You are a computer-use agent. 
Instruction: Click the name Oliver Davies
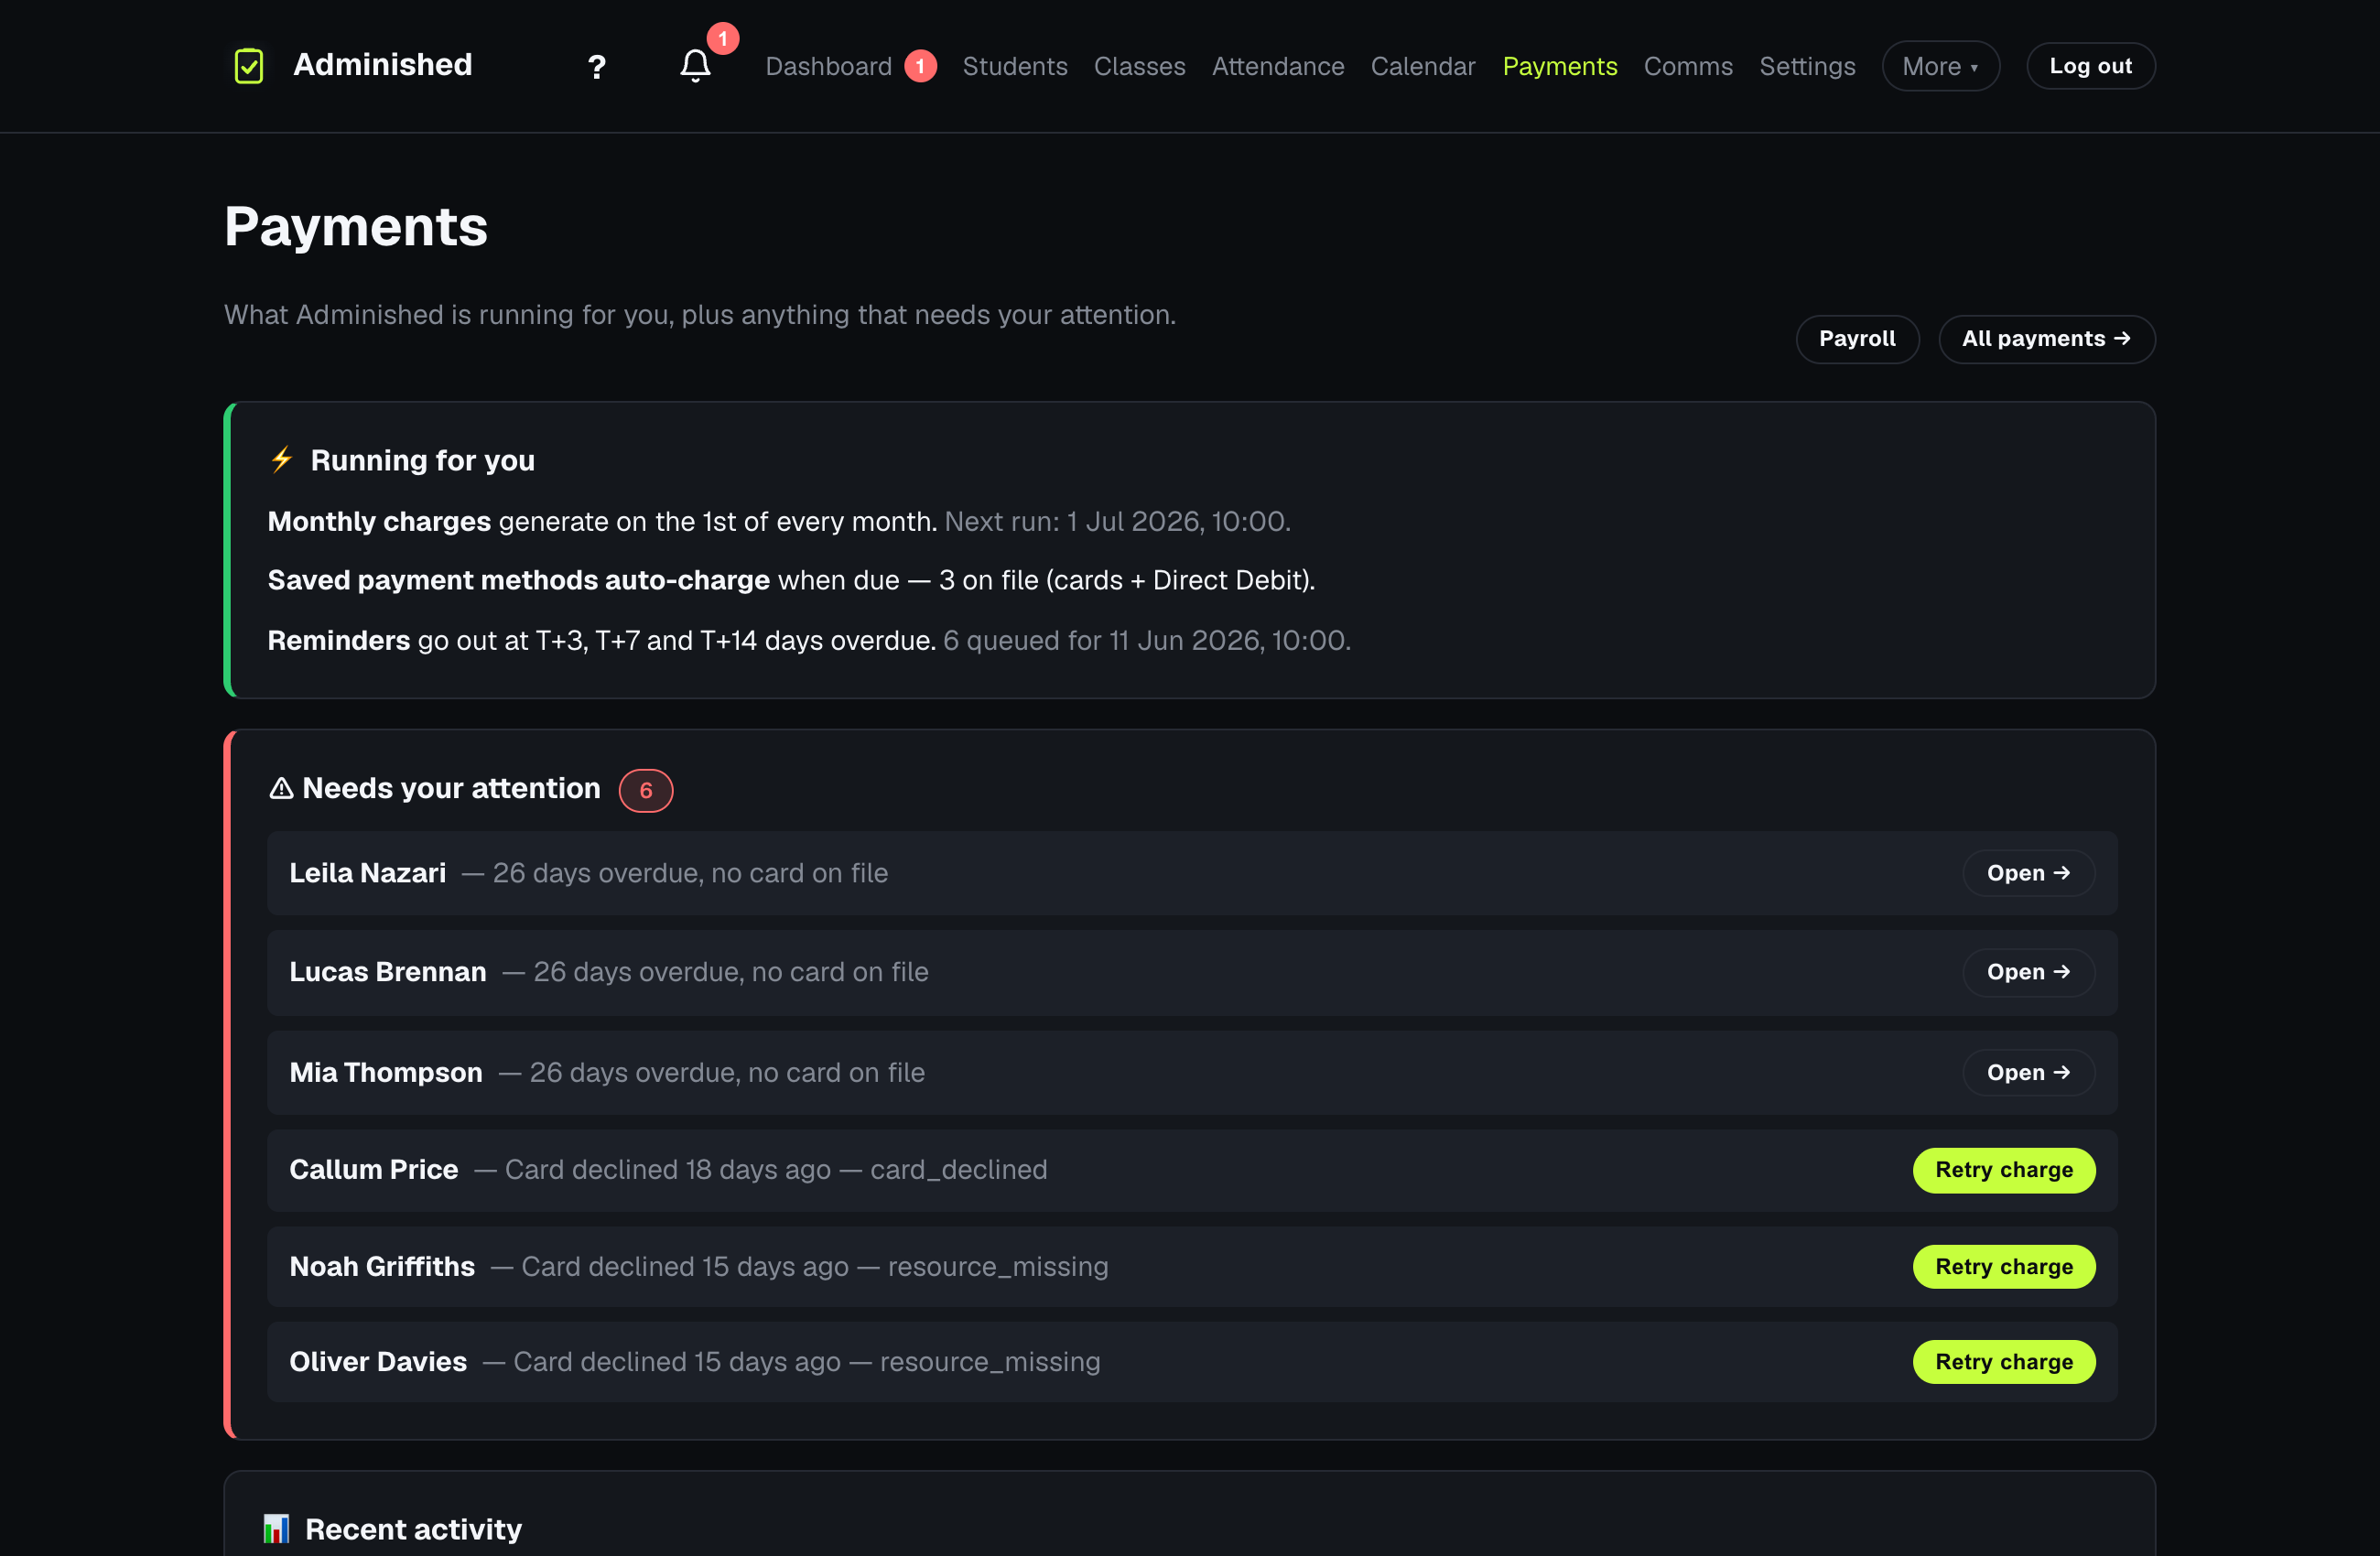[x=378, y=1361]
